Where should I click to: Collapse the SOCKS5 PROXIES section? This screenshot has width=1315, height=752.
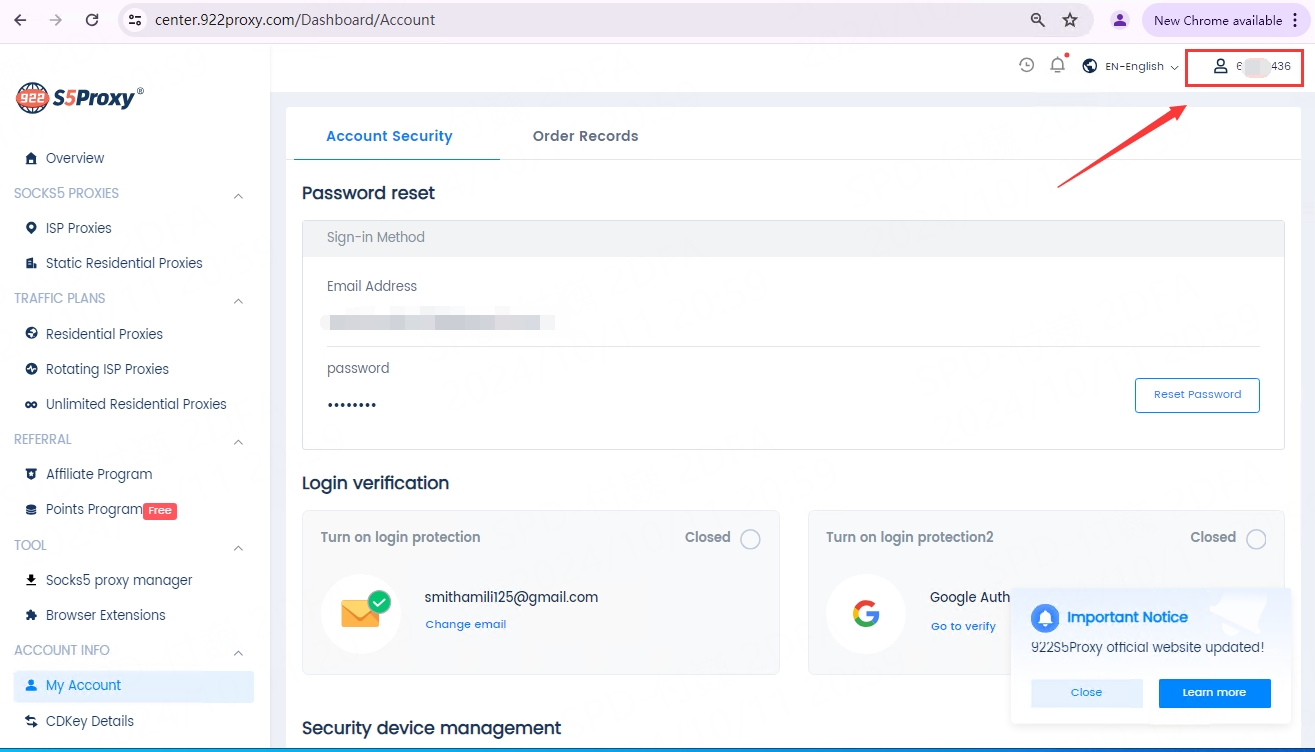tap(238, 195)
